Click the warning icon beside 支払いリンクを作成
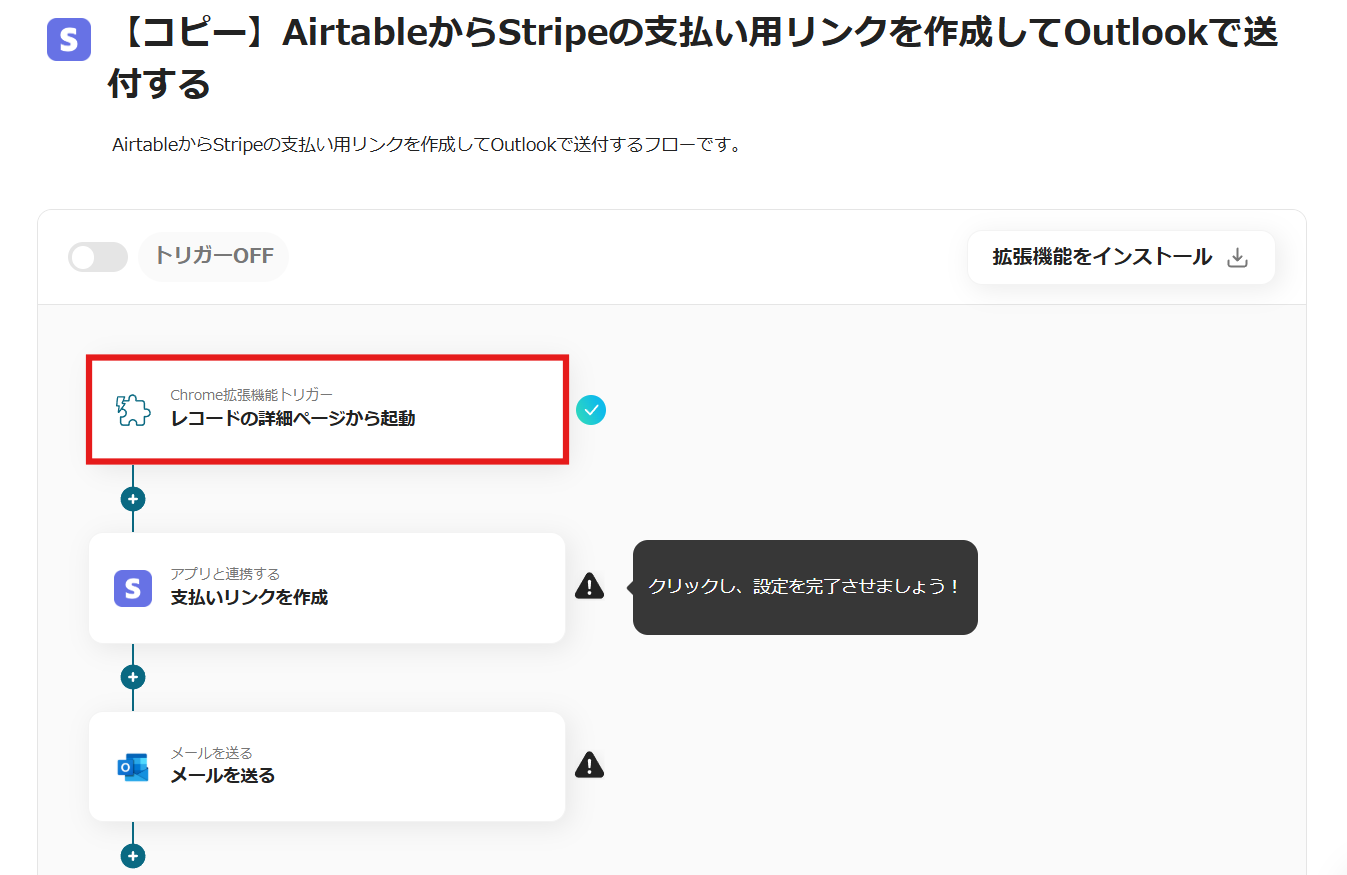 point(590,586)
